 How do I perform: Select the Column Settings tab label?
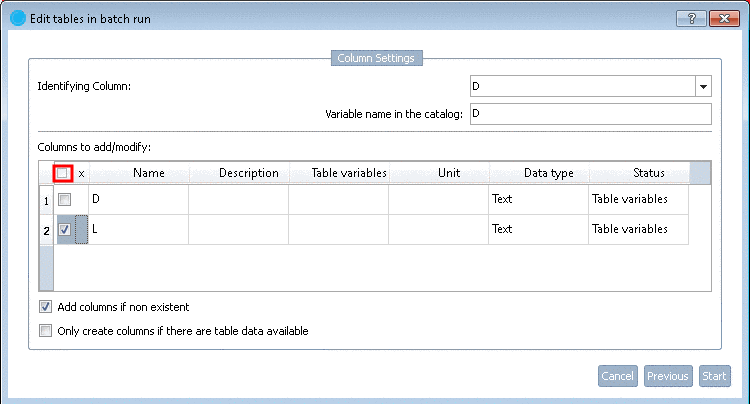click(376, 58)
